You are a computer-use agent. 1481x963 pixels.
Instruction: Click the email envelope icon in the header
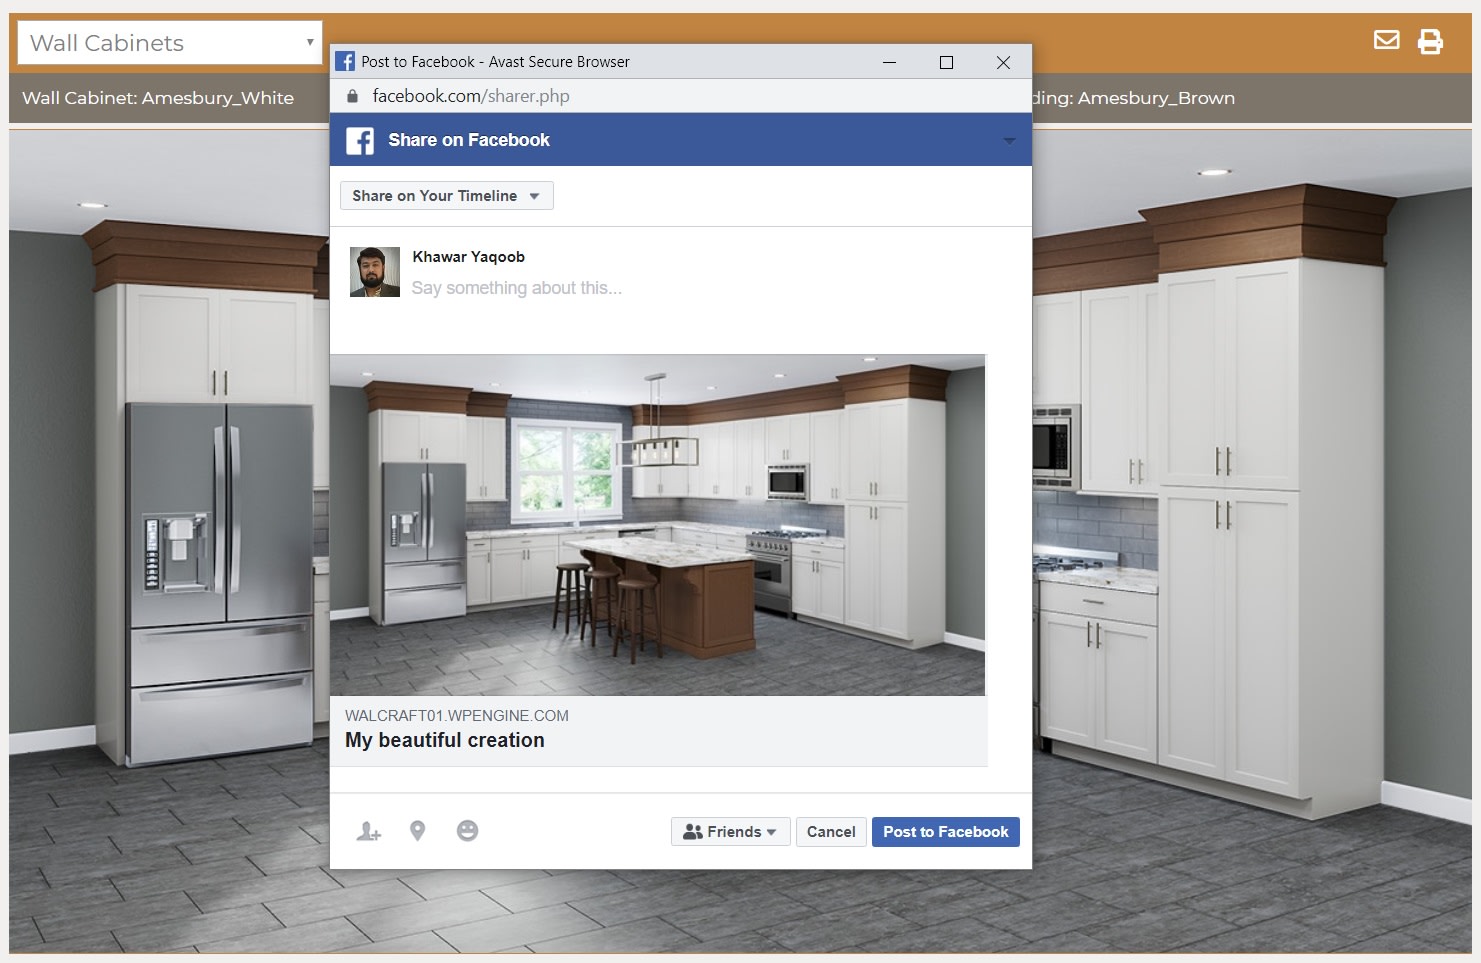(x=1386, y=40)
